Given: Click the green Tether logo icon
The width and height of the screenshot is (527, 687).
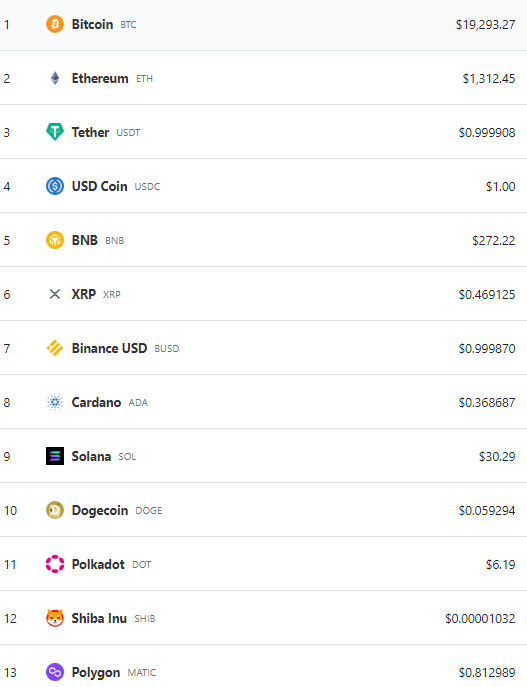Looking at the screenshot, I should (55, 132).
